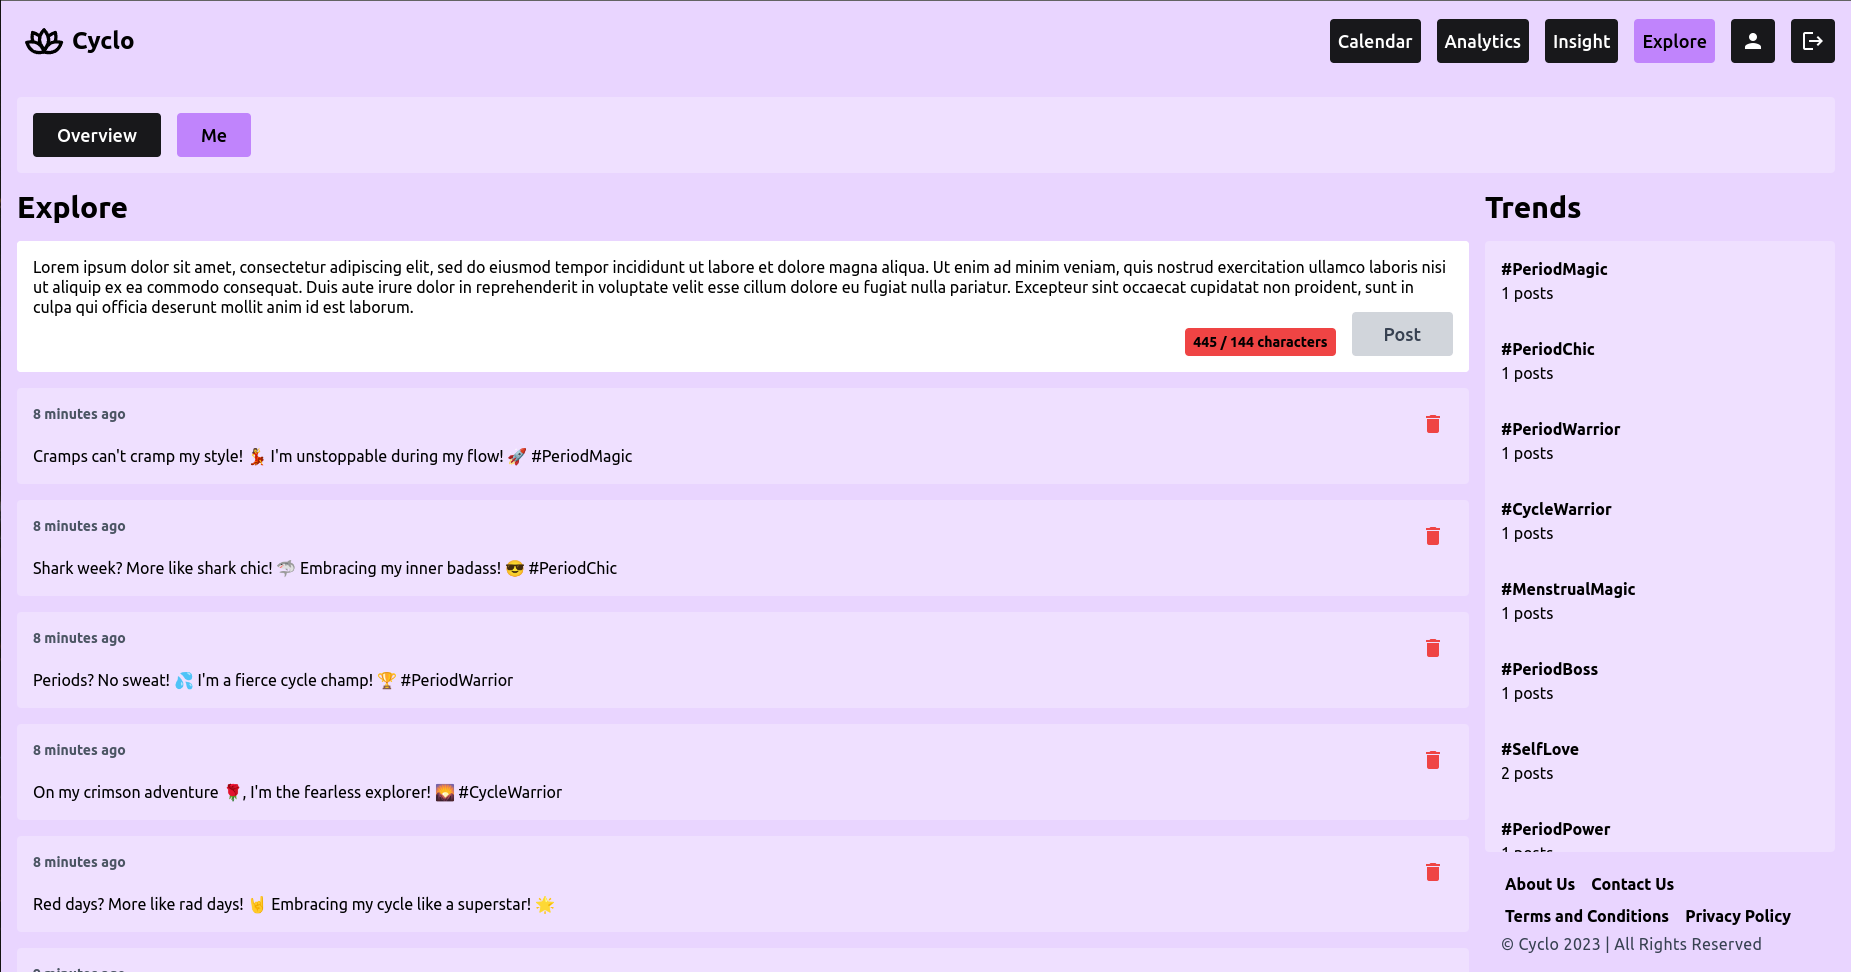Click the 'Cramps can't cramp my style' post text

click(332, 456)
